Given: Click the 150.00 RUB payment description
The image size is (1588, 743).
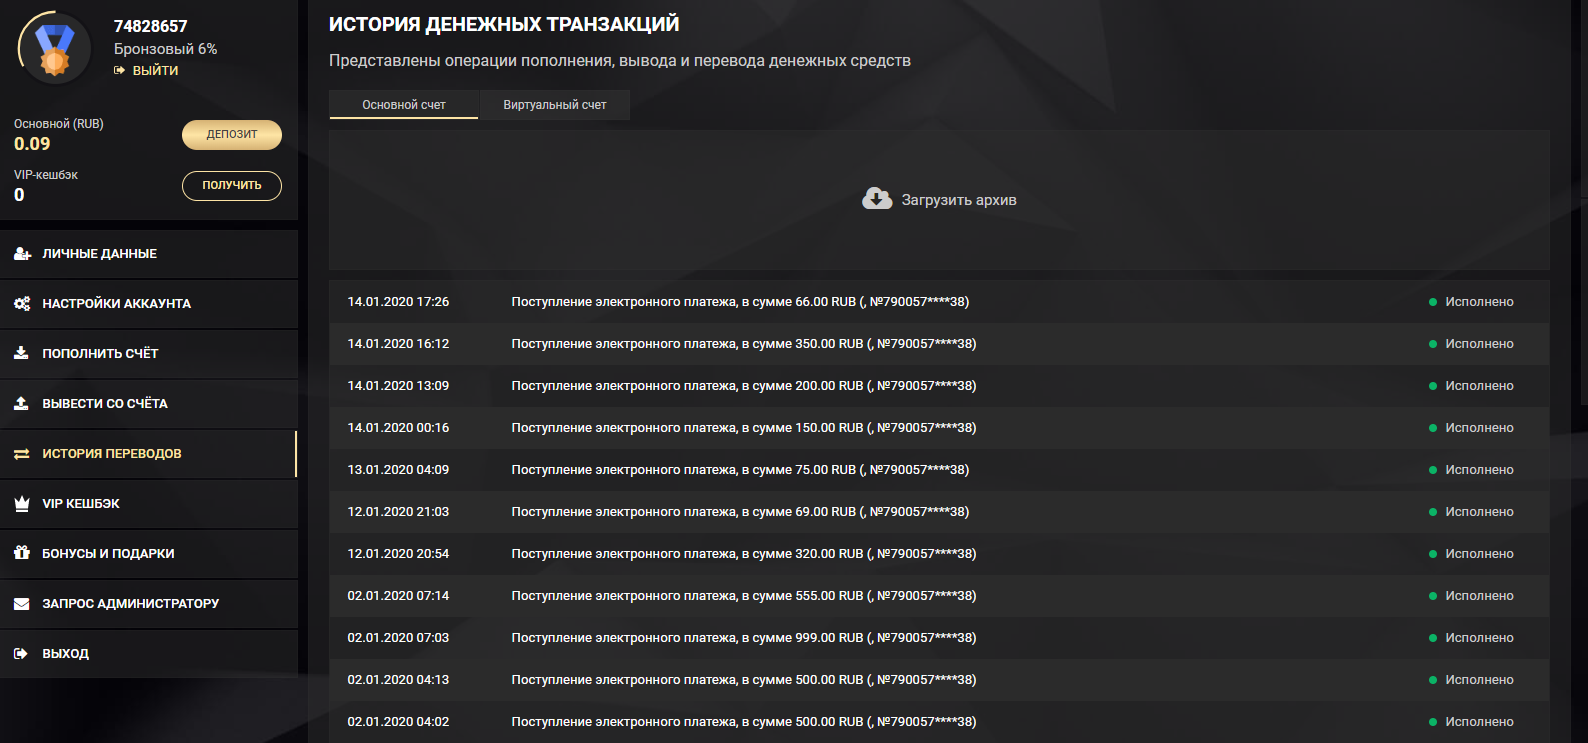Looking at the screenshot, I should pyautogui.click(x=744, y=428).
